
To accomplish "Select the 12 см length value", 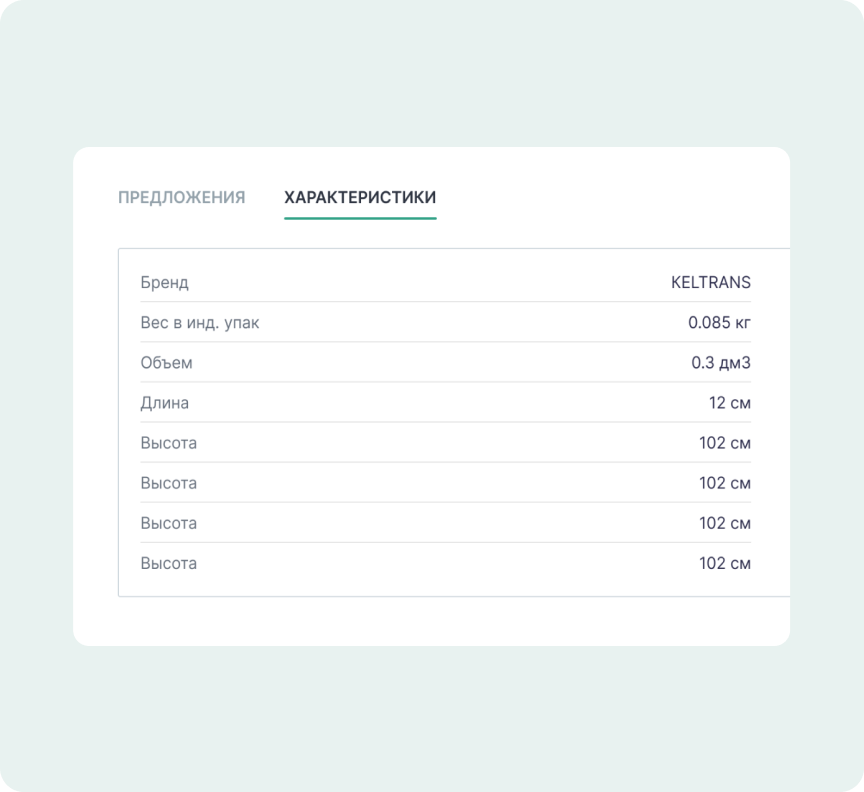I will pyautogui.click(x=729, y=403).
